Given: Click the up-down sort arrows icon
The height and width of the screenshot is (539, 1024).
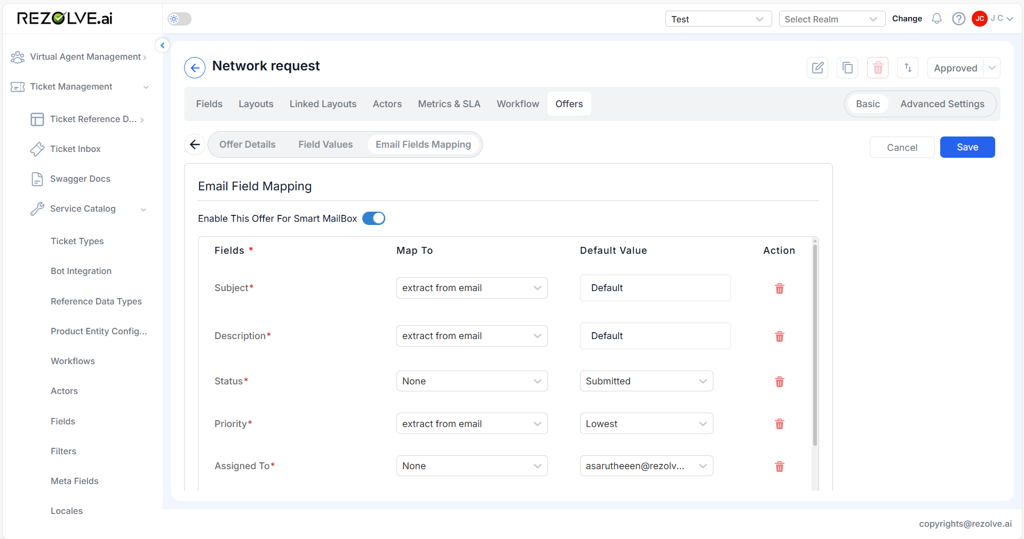Looking at the screenshot, I should click(908, 68).
